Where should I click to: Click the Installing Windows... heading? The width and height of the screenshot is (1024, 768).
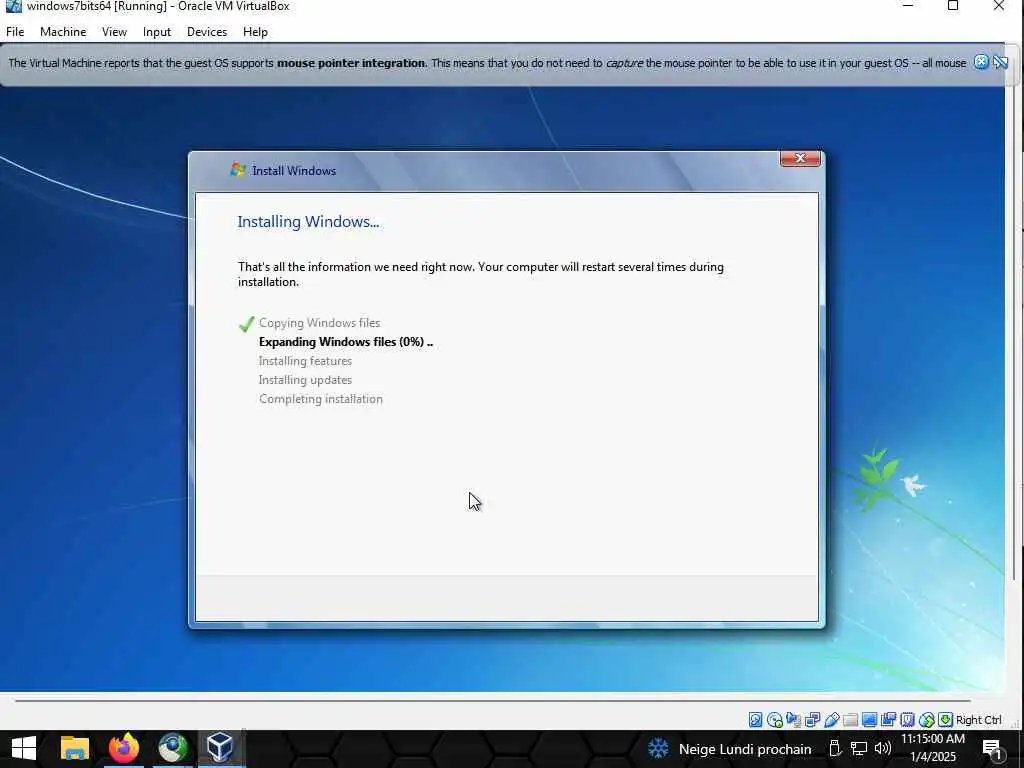(308, 222)
